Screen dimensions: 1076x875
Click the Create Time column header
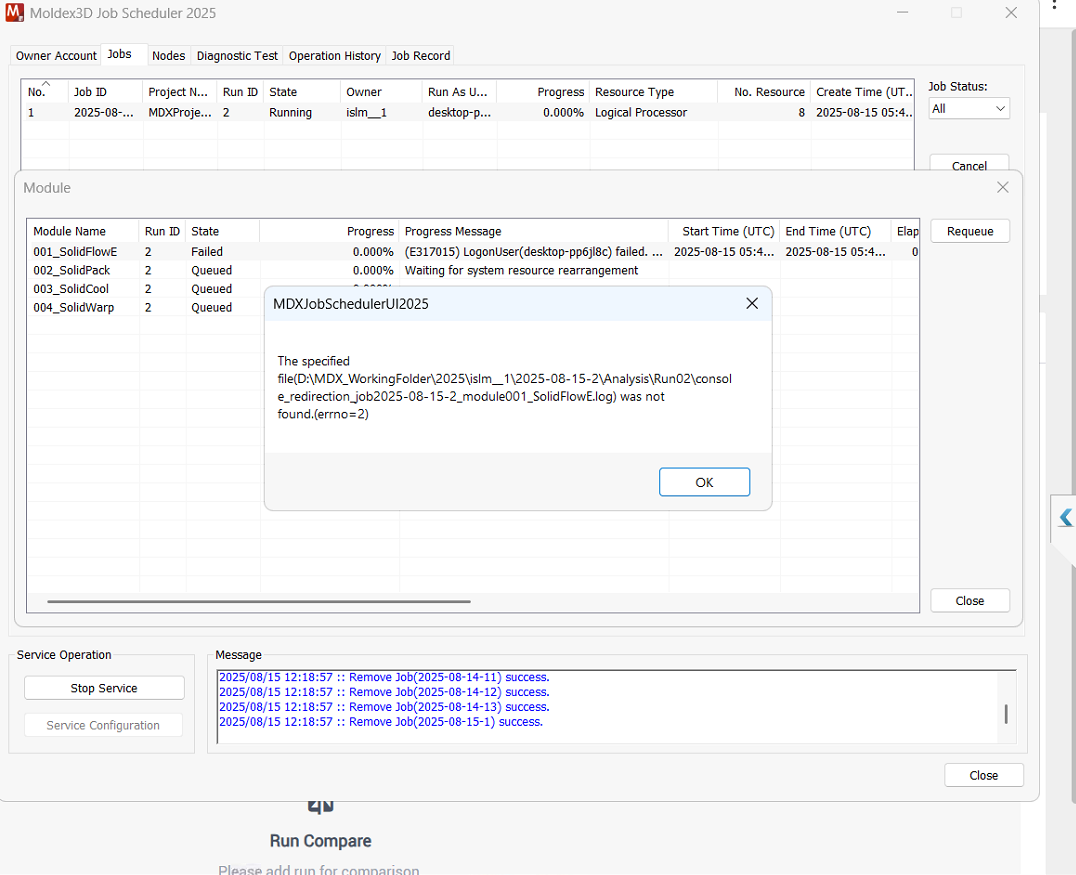[x=863, y=92]
